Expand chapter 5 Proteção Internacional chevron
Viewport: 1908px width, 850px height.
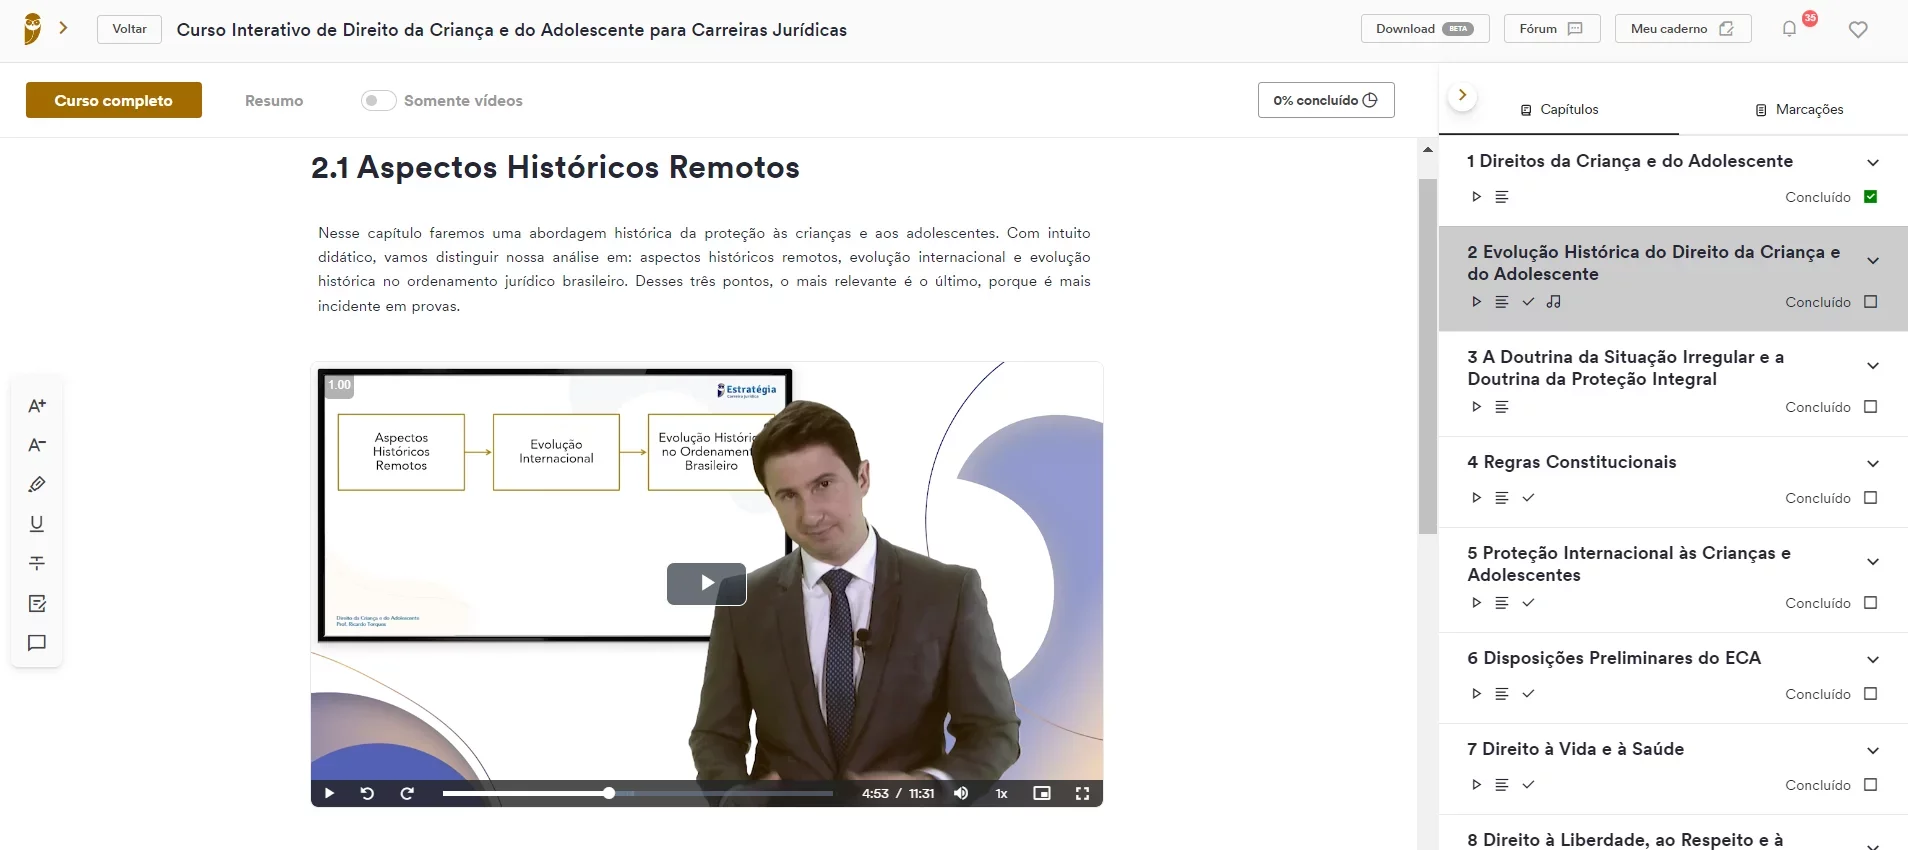pyautogui.click(x=1873, y=562)
